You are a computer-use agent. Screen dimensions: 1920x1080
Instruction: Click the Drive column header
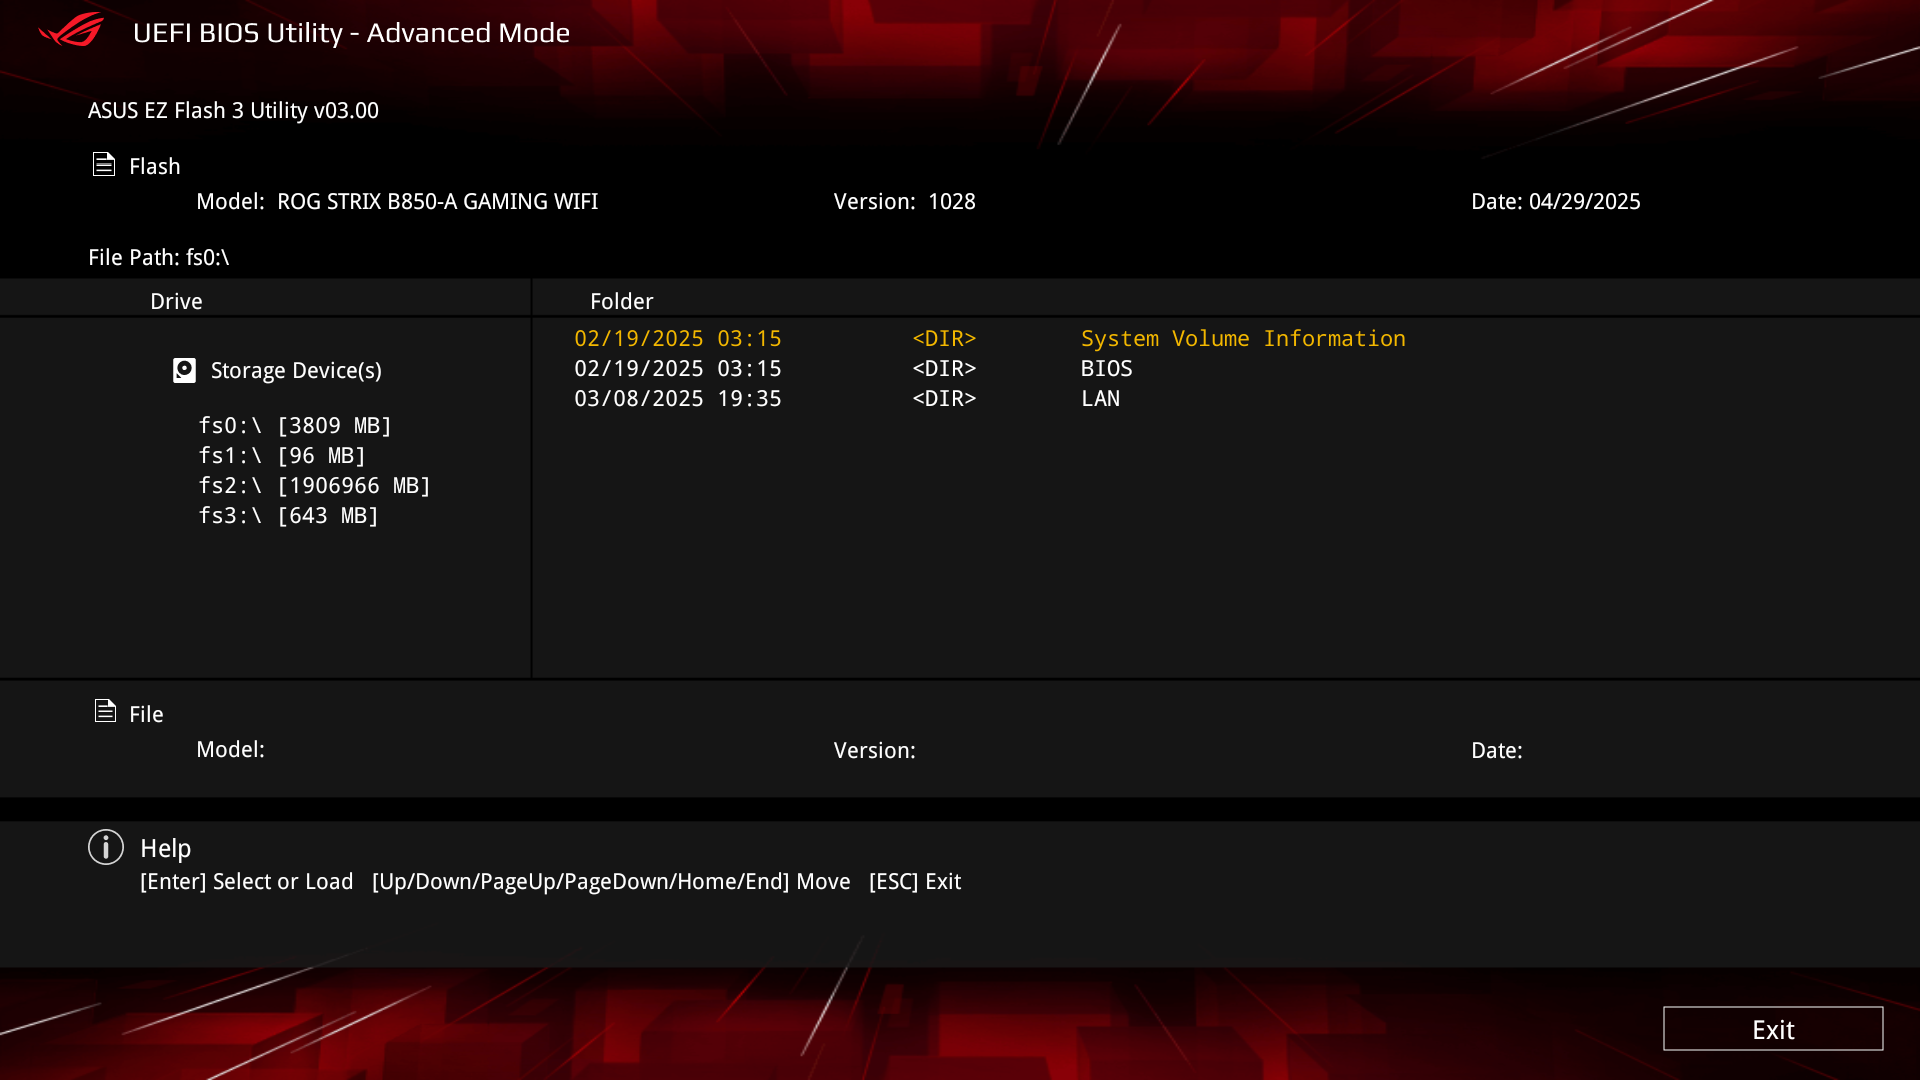[176, 301]
